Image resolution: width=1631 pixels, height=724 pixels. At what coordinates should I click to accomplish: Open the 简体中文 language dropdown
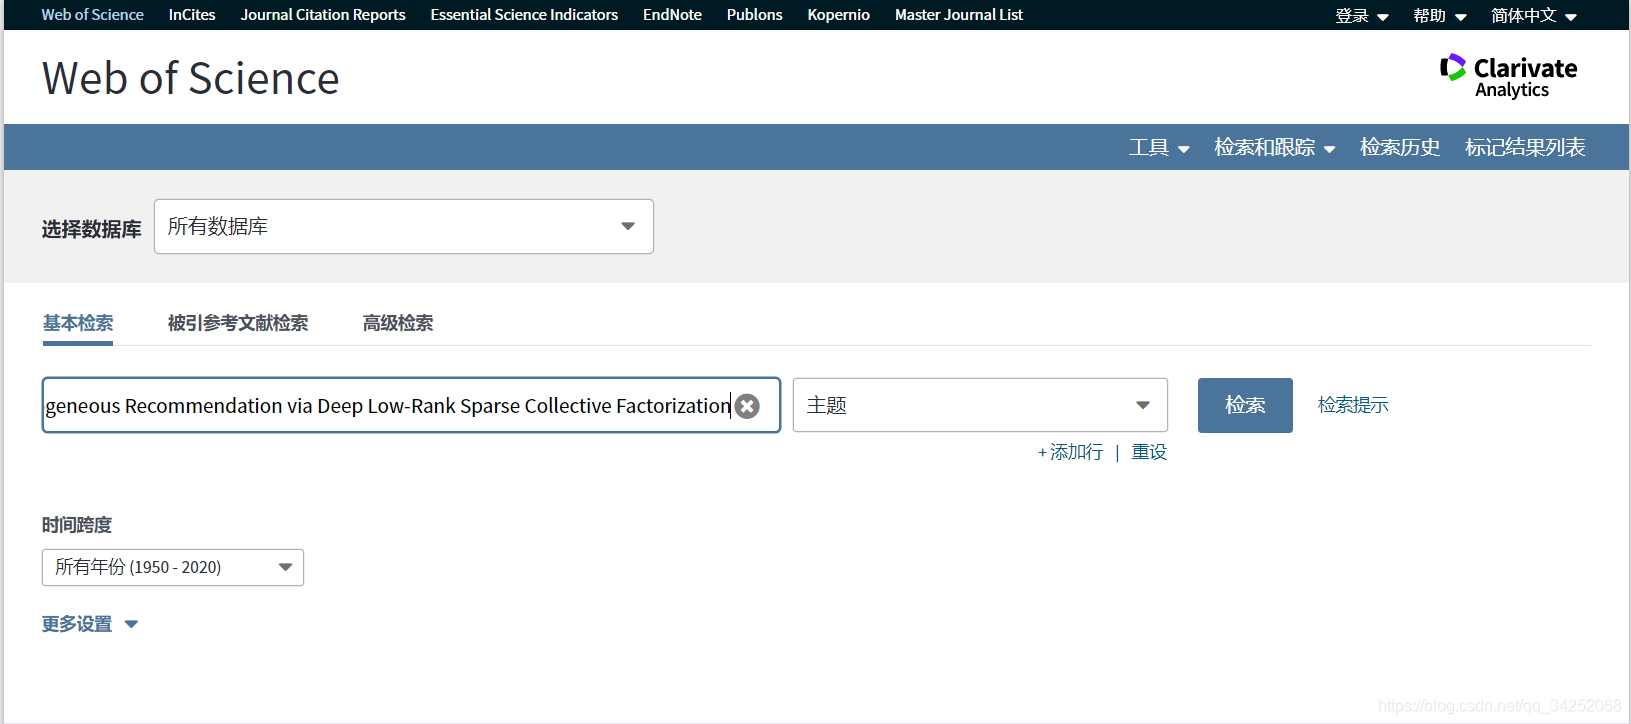pos(1534,16)
